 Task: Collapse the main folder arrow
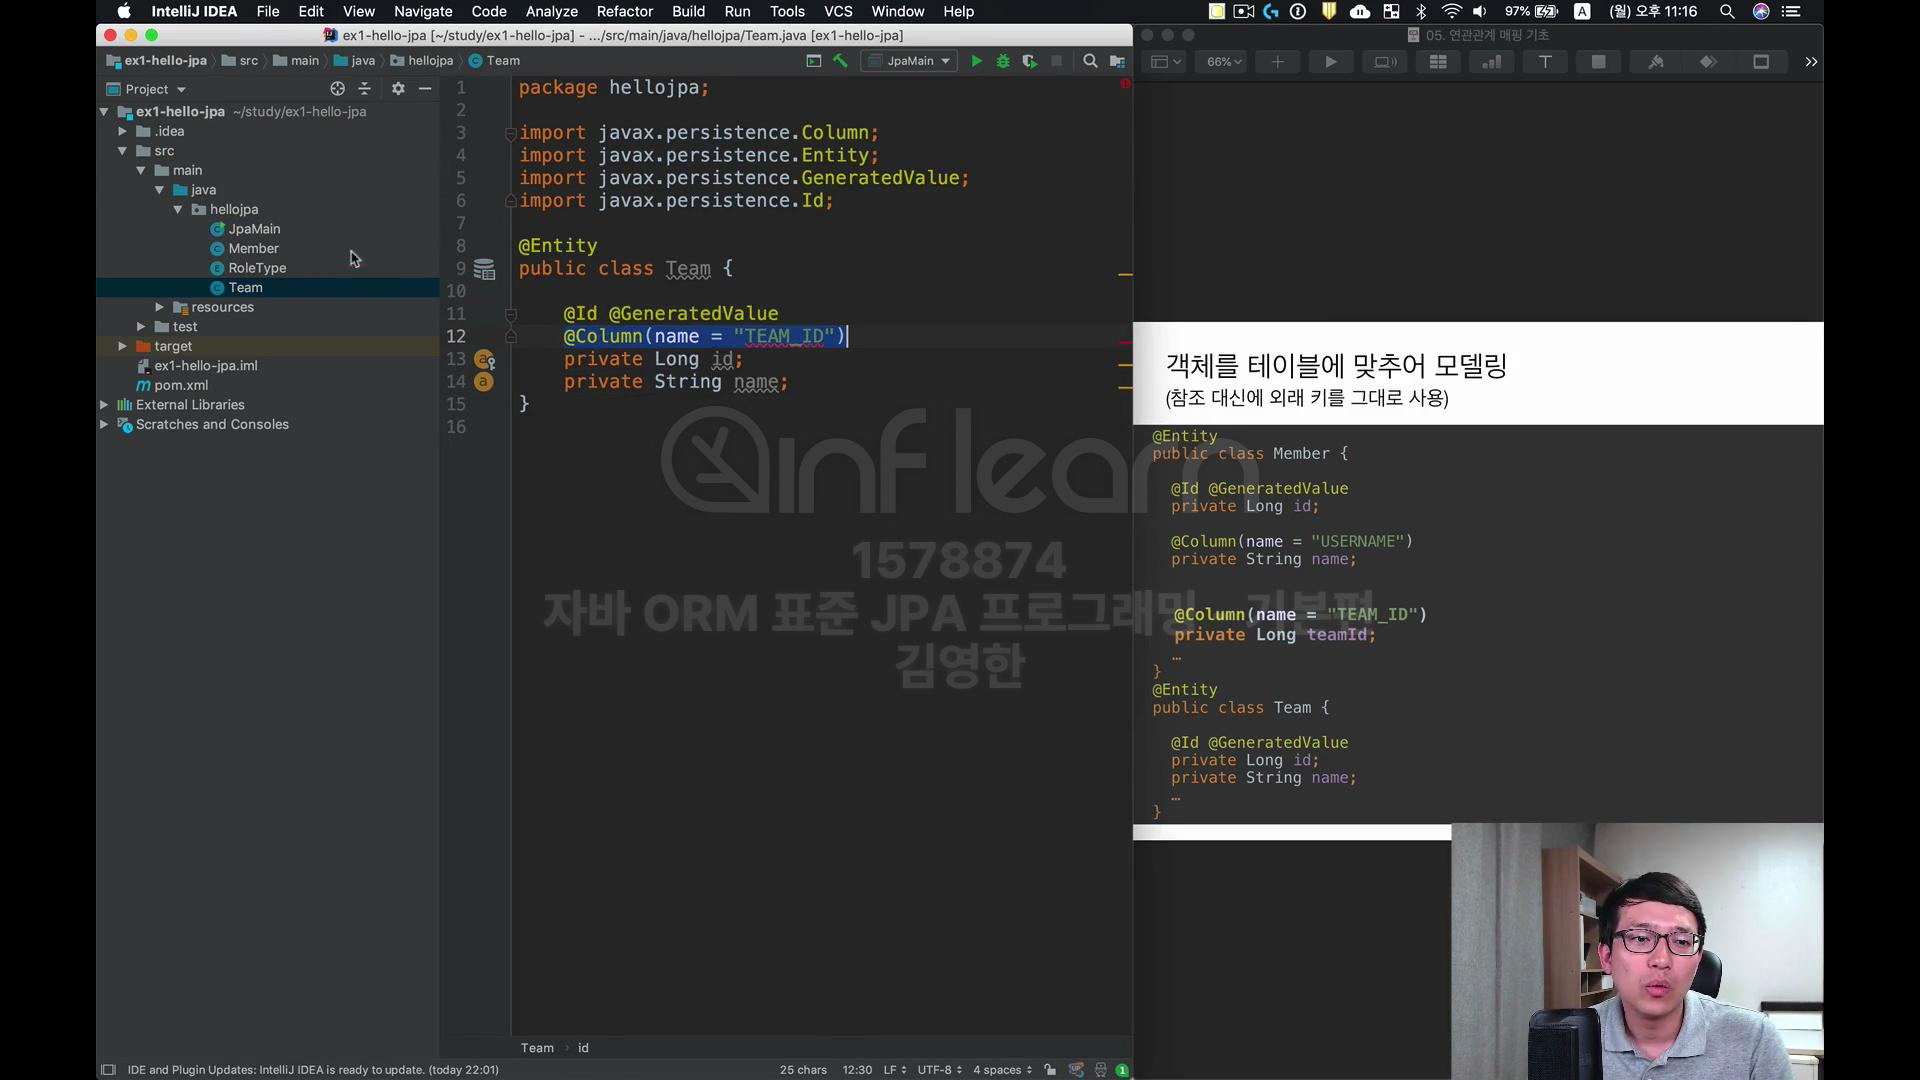coord(141,171)
